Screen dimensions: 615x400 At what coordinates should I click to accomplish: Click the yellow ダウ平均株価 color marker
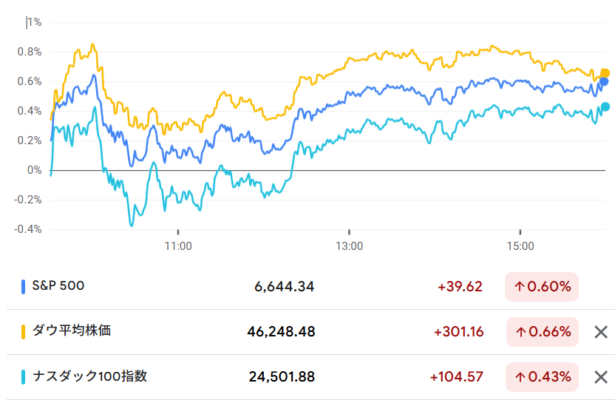[24, 332]
